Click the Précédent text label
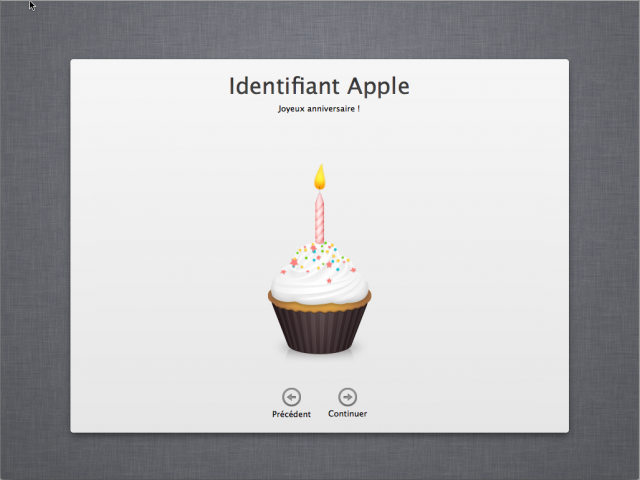The width and height of the screenshot is (640, 480). tap(291, 414)
